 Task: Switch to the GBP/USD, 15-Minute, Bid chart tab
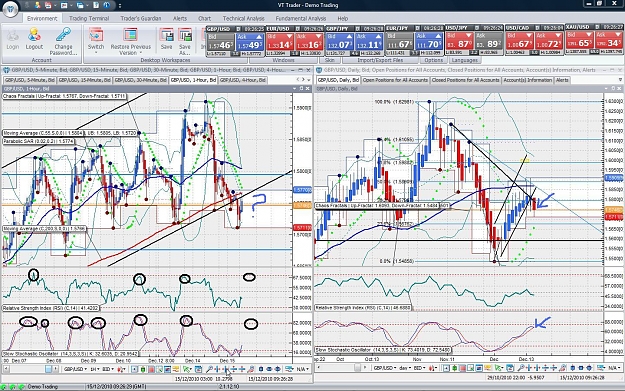pyautogui.click(x=84, y=80)
